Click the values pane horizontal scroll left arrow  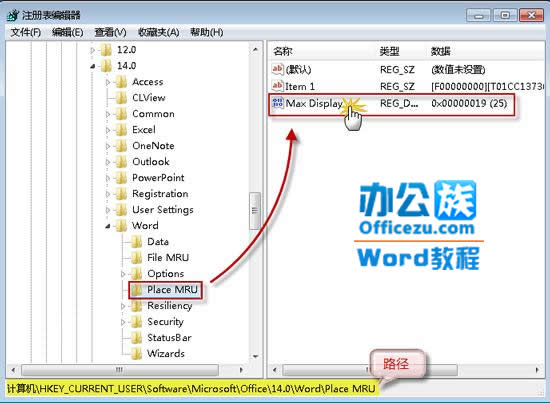coord(275,370)
